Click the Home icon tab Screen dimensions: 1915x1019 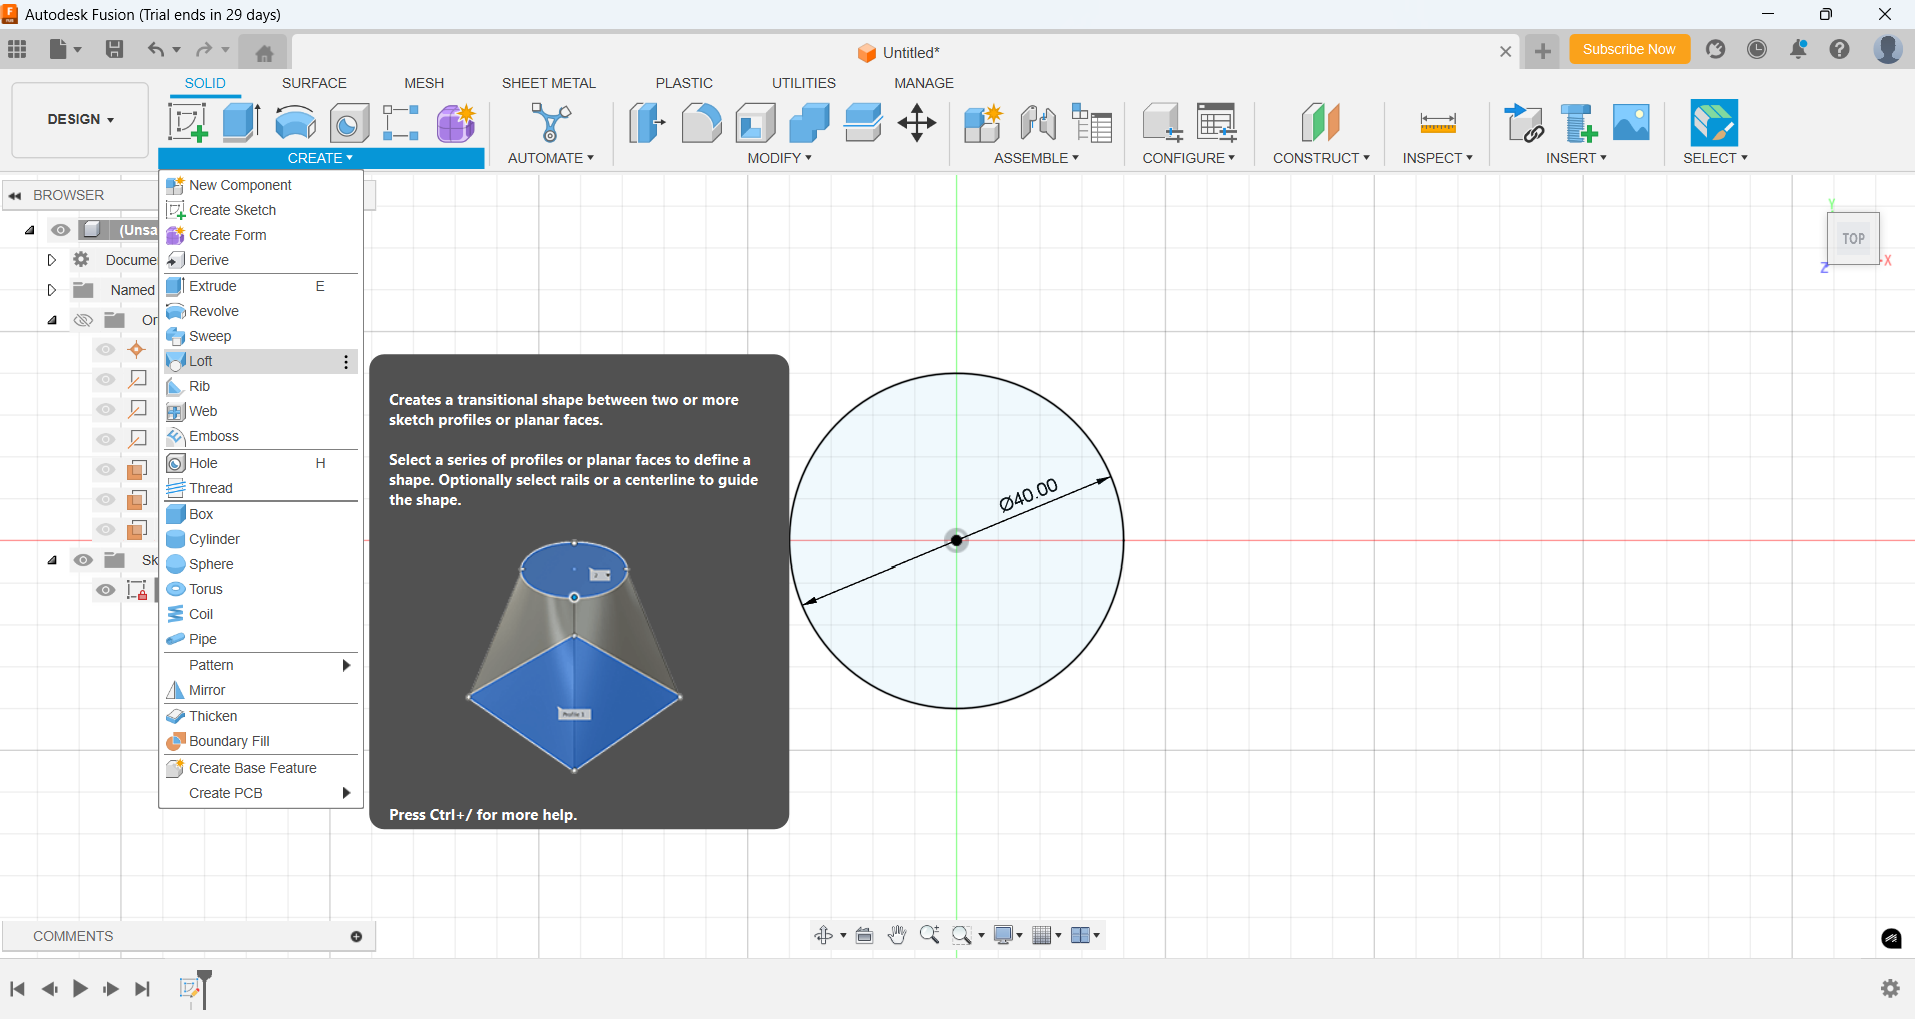[x=264, y=53]
